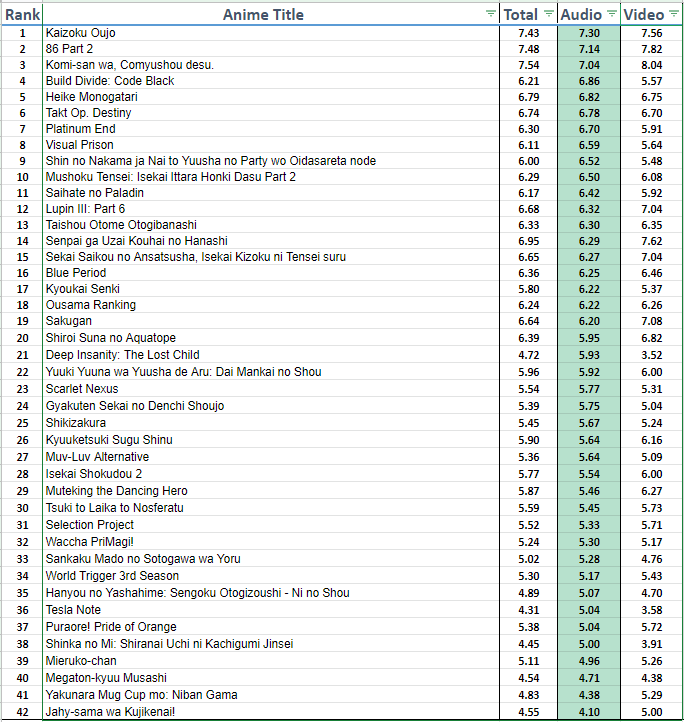Click rank number 42 cell
Image resolution: width=684 pixels, height=722 pixels.
tap(22, 712)
